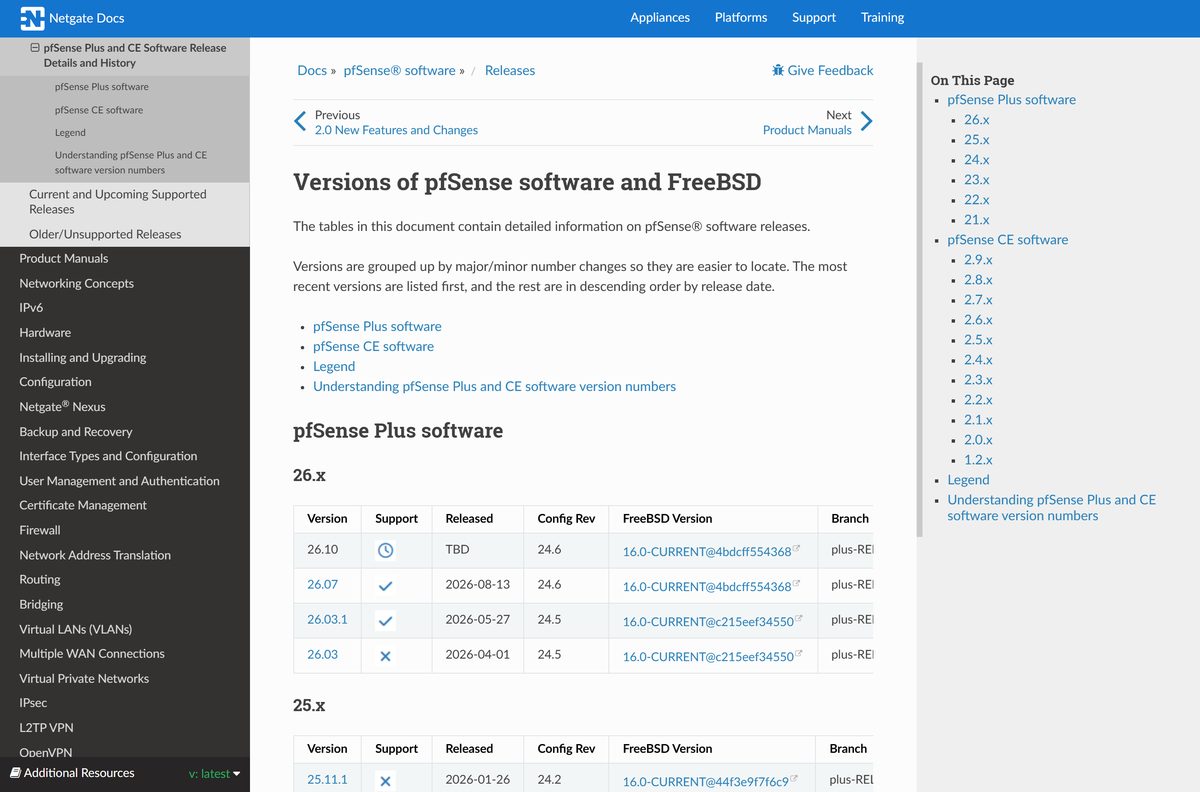
Task: Open Understanding version numbers link in body list
Action: pyautogui.click(x=494, y=386)
